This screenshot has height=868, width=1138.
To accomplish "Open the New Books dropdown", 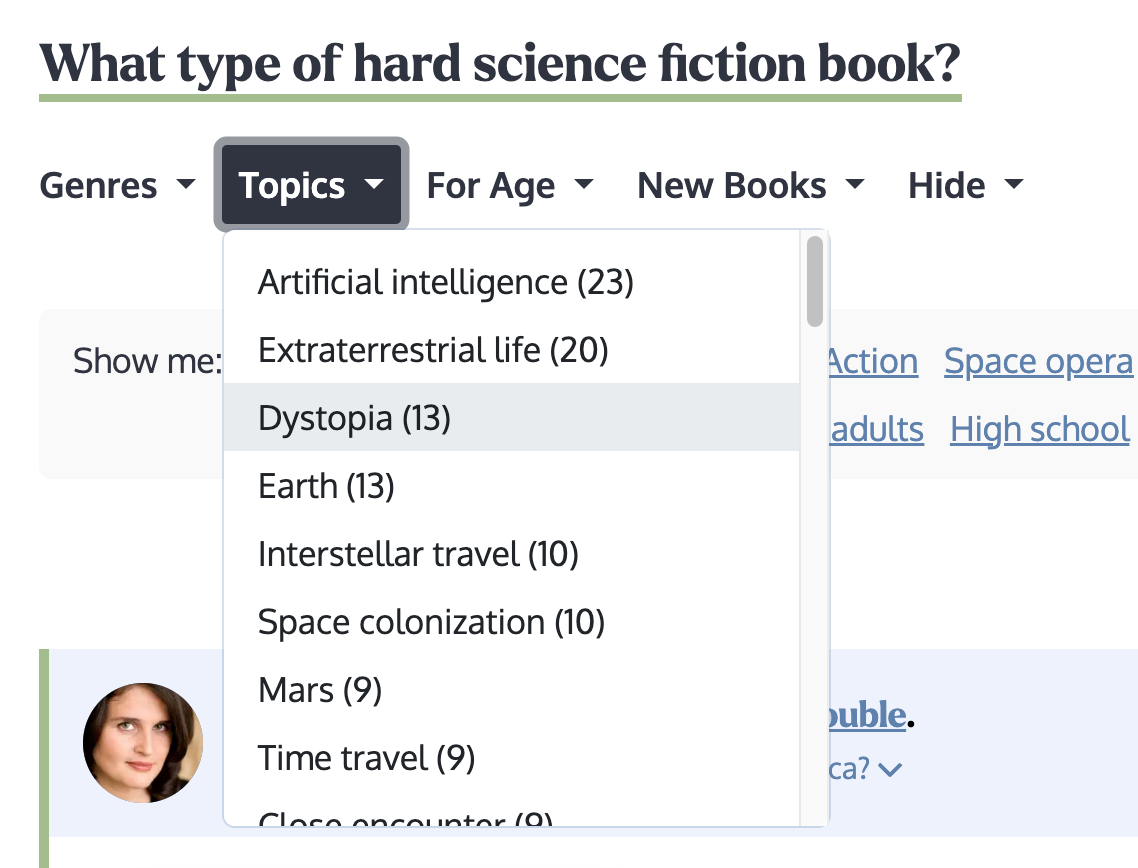I will click(750, 186).
